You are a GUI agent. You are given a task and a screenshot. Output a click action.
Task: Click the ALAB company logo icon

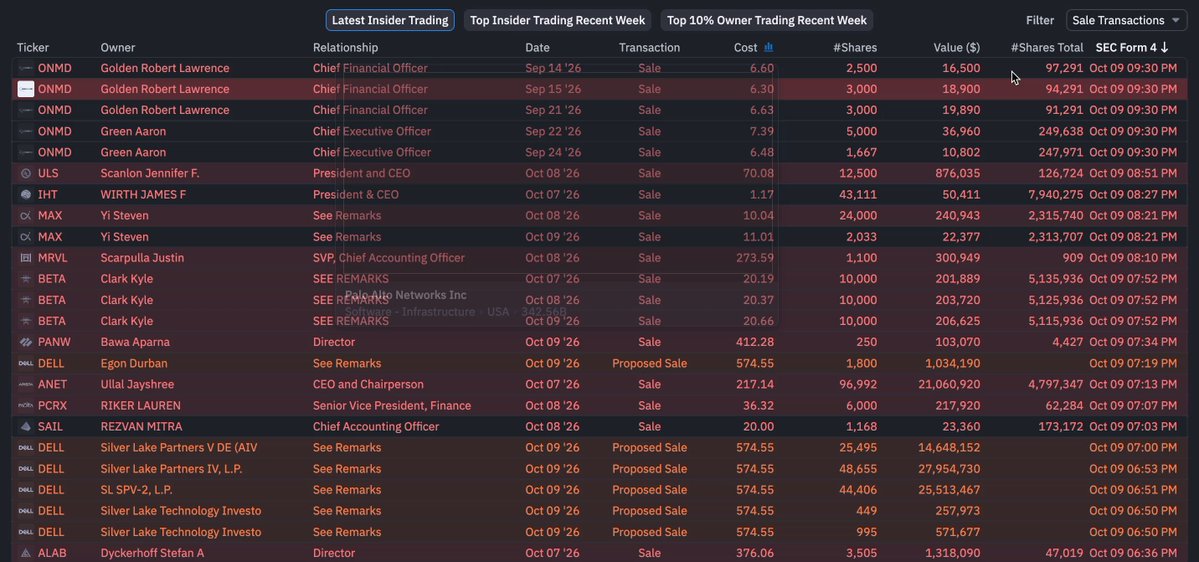[x=25, y=553]
